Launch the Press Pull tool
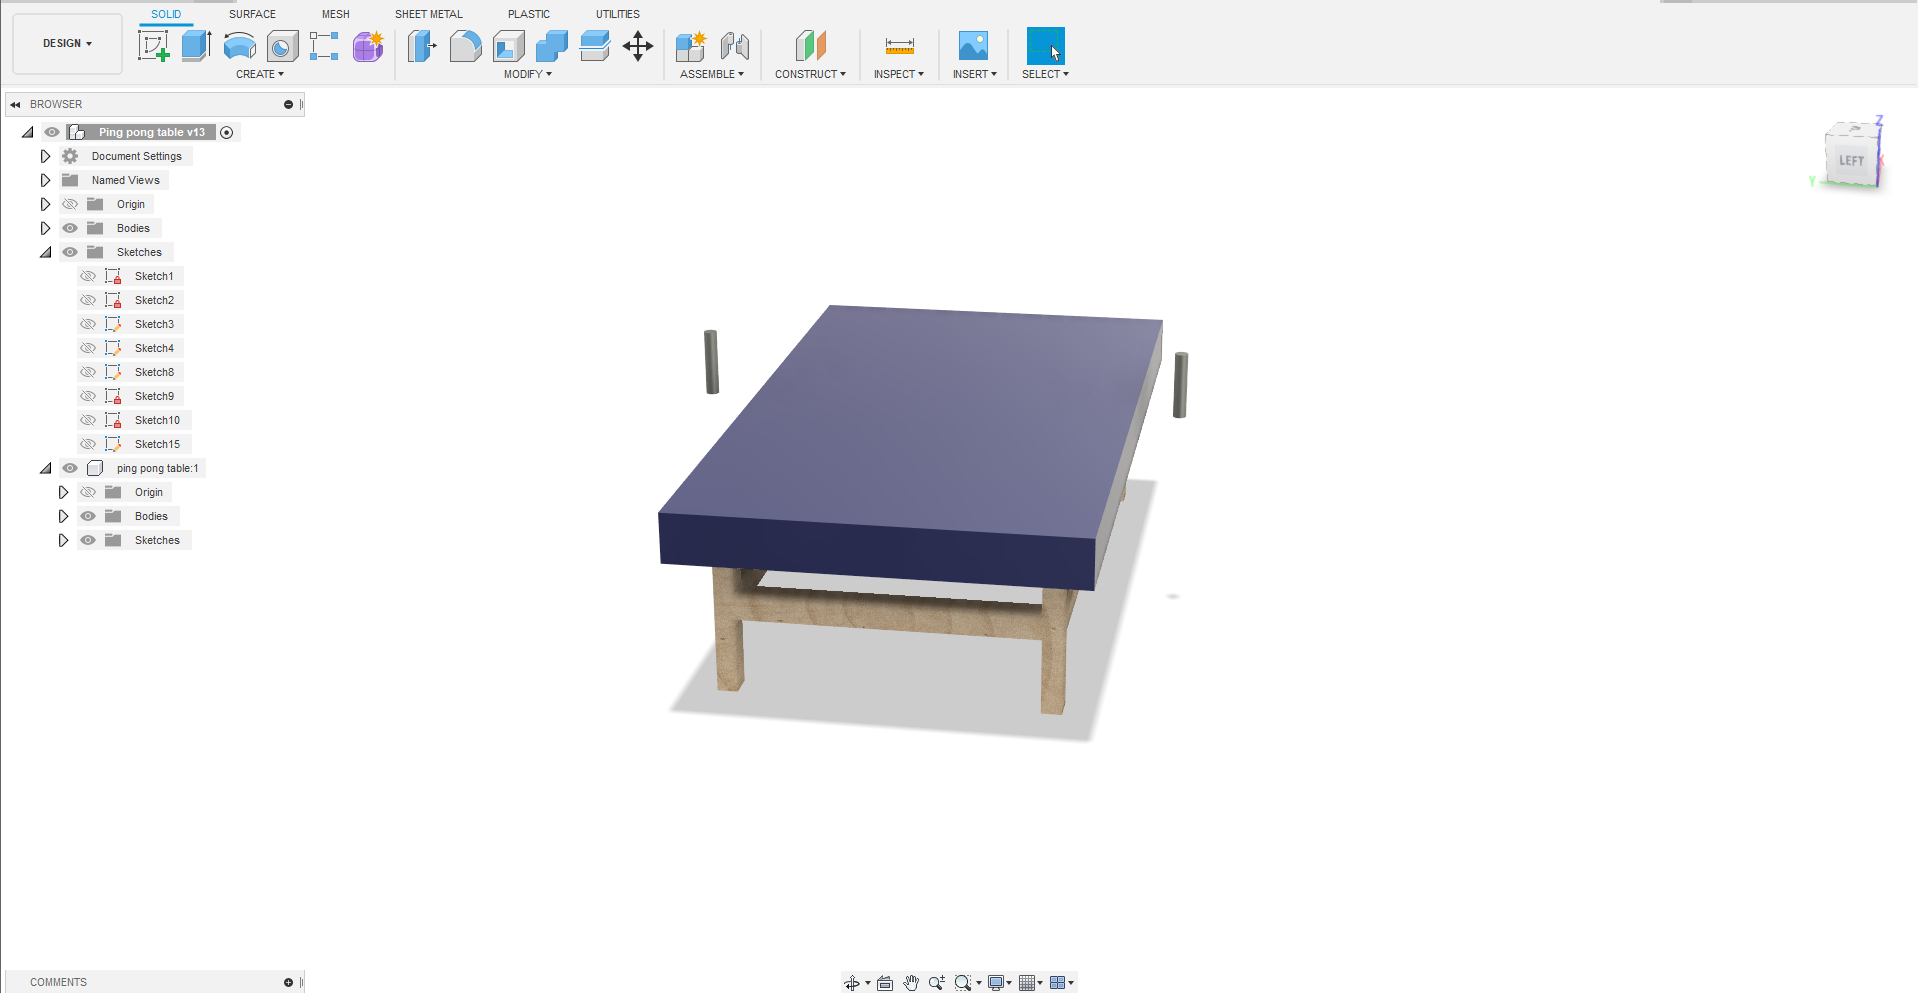 pos(423,46)
